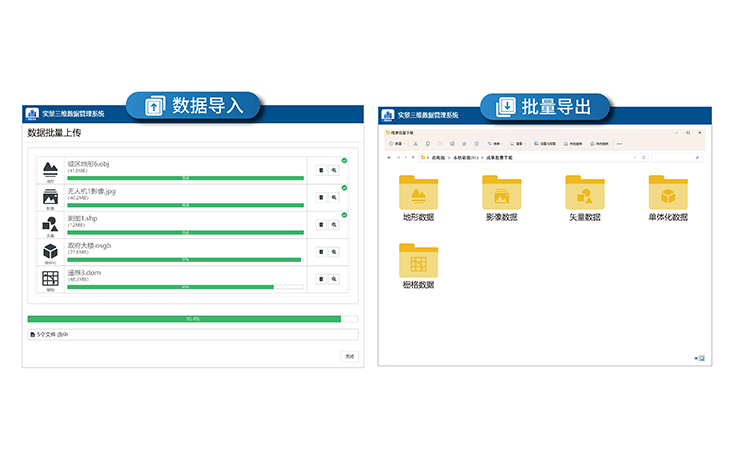The image size is (740, 470).
Task: Click the terrain type icon beside 城区地形6.obj
Action: coord(49,170)
